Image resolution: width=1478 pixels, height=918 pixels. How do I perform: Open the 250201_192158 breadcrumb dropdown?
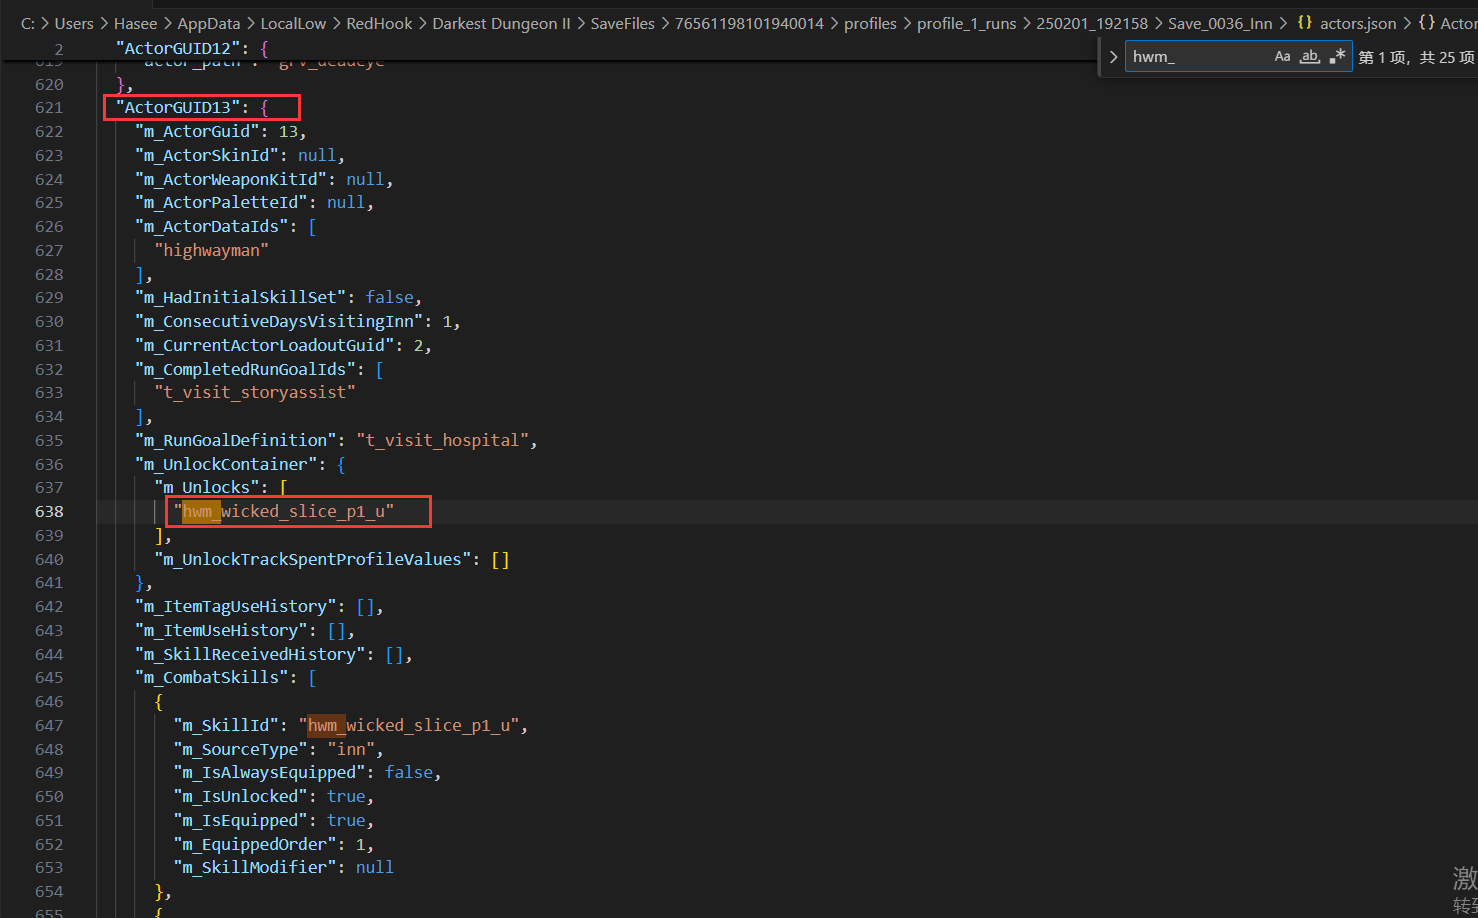[1092, 23]
